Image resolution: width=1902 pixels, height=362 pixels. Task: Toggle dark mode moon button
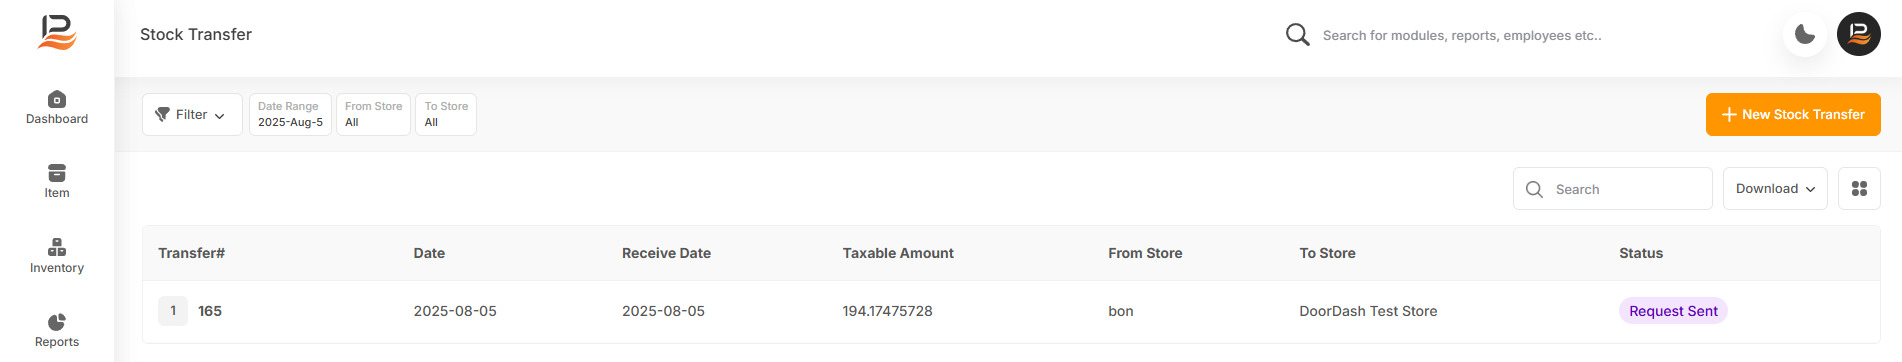1805,34
